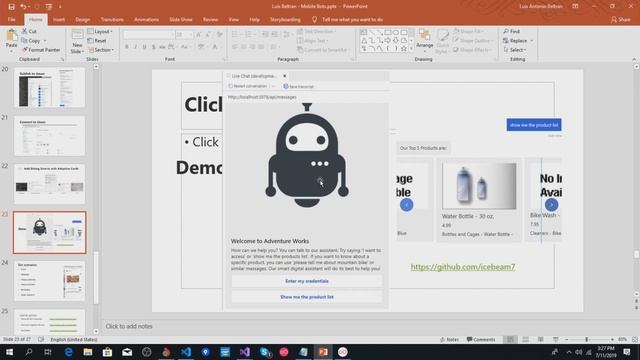This screenshot has width=640, height=360.
Task: Switch to Normal view in the status bar
Action: click(x=510, y=340)
